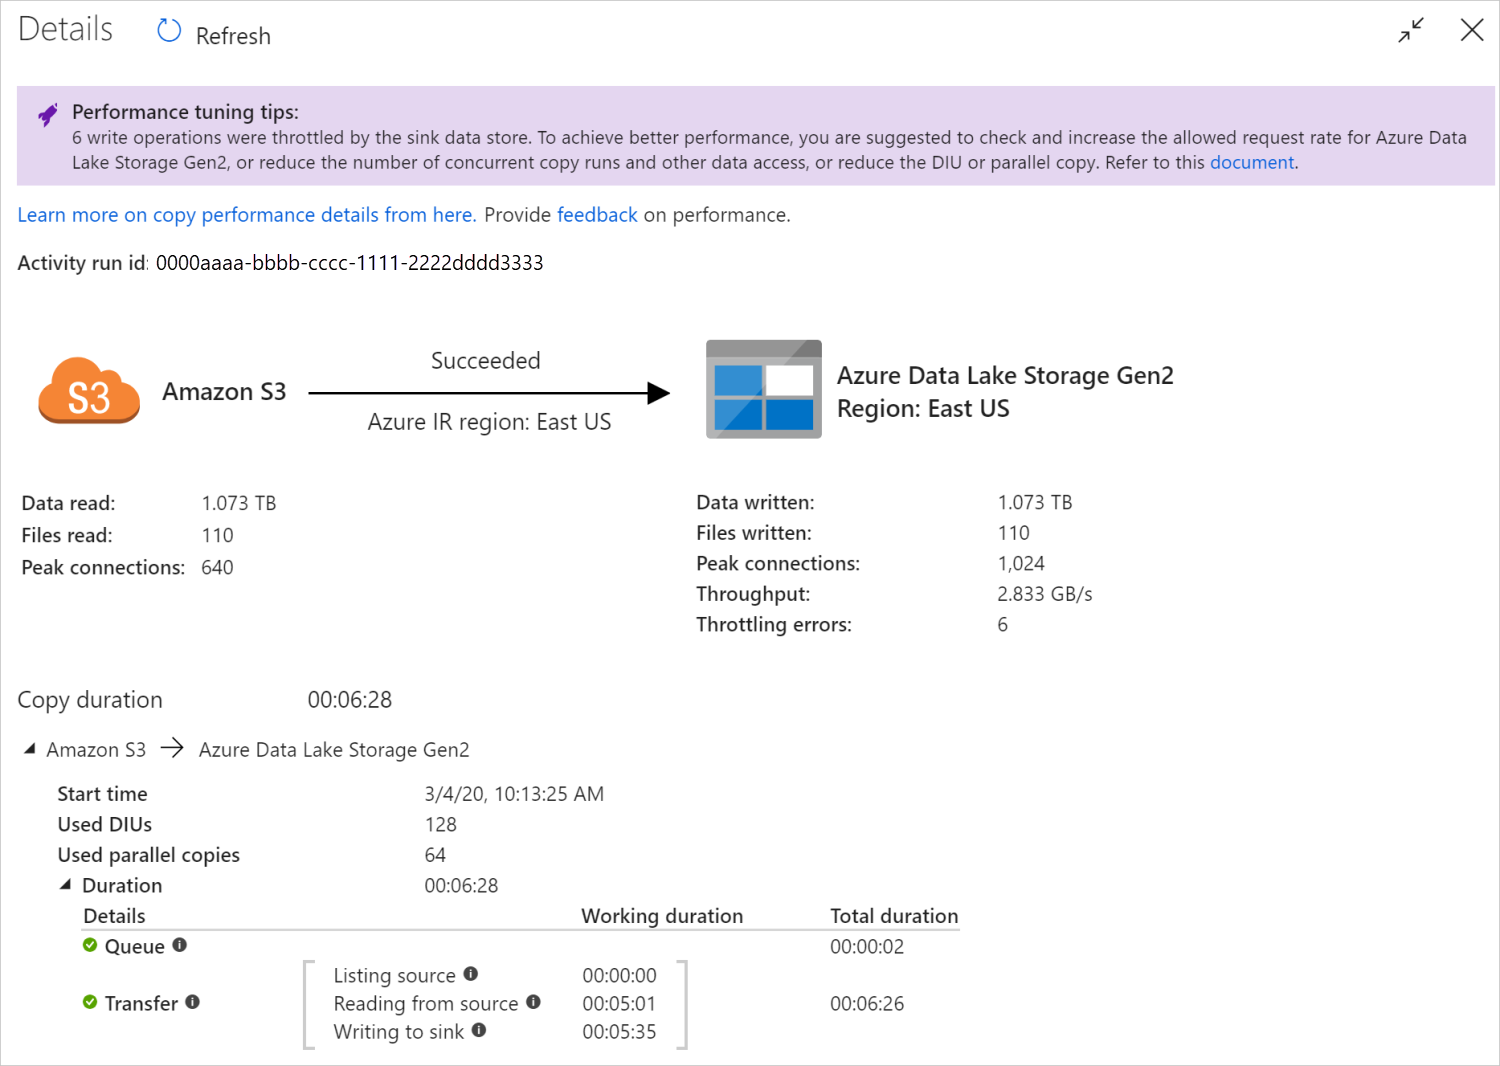The width and height of the screenshot is (1500, 1066).
Task: Click the Refresh label to reload details
Action: pos(232,35)
